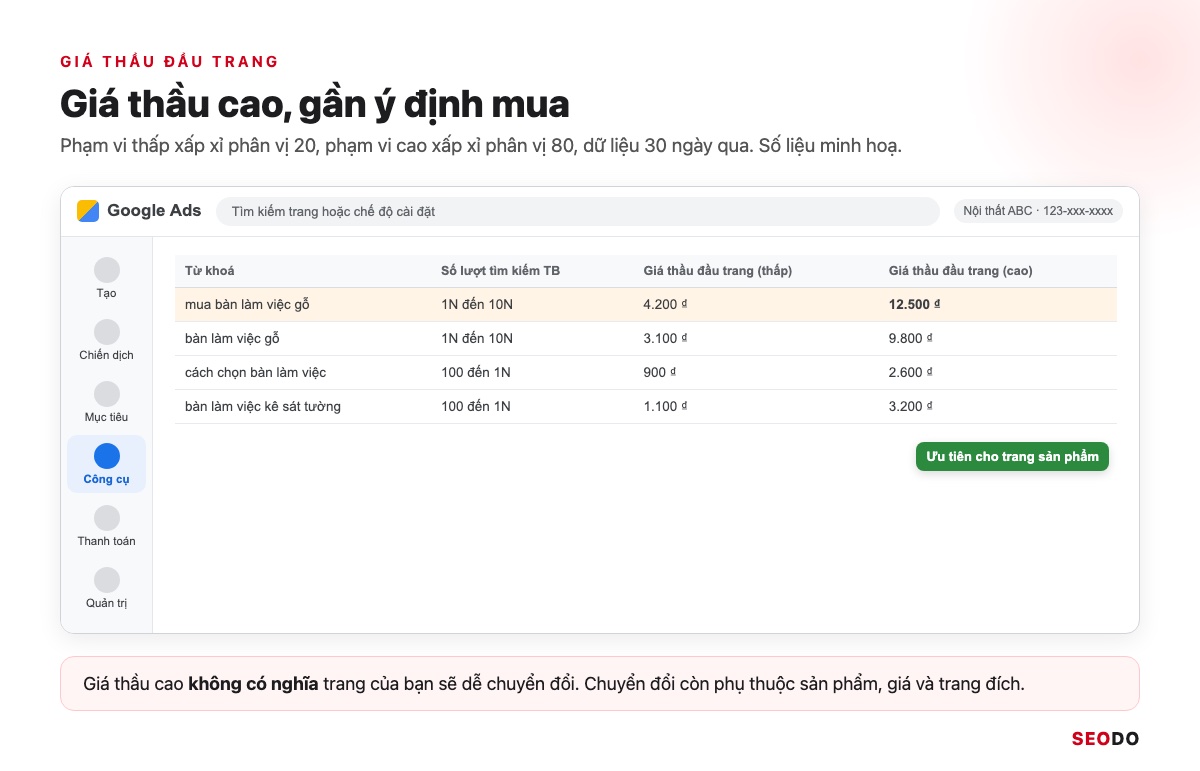Select keyword mua bàn làm việc gỗ
Screen dimensions: 1200x771
click(247, 304)
